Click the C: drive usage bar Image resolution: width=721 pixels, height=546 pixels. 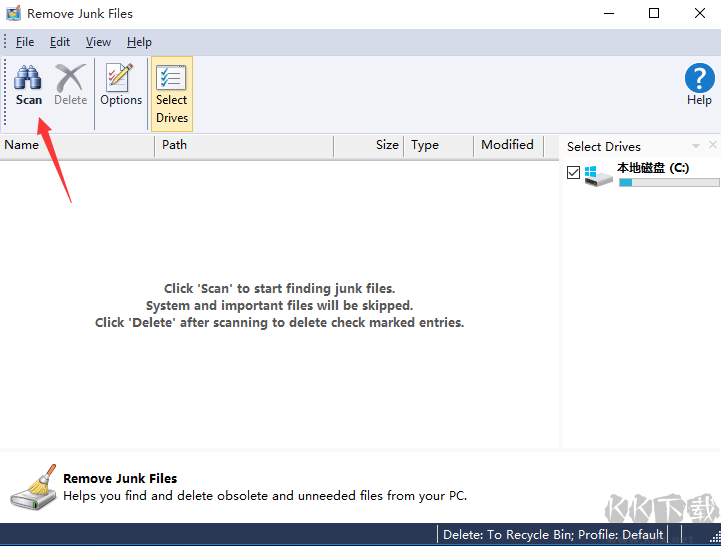pyautogui.click(x=669, y=183)
